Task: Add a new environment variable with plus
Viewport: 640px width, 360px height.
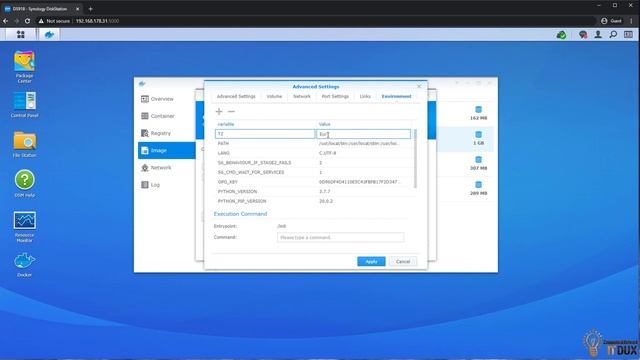Action: tap(219, 111)
